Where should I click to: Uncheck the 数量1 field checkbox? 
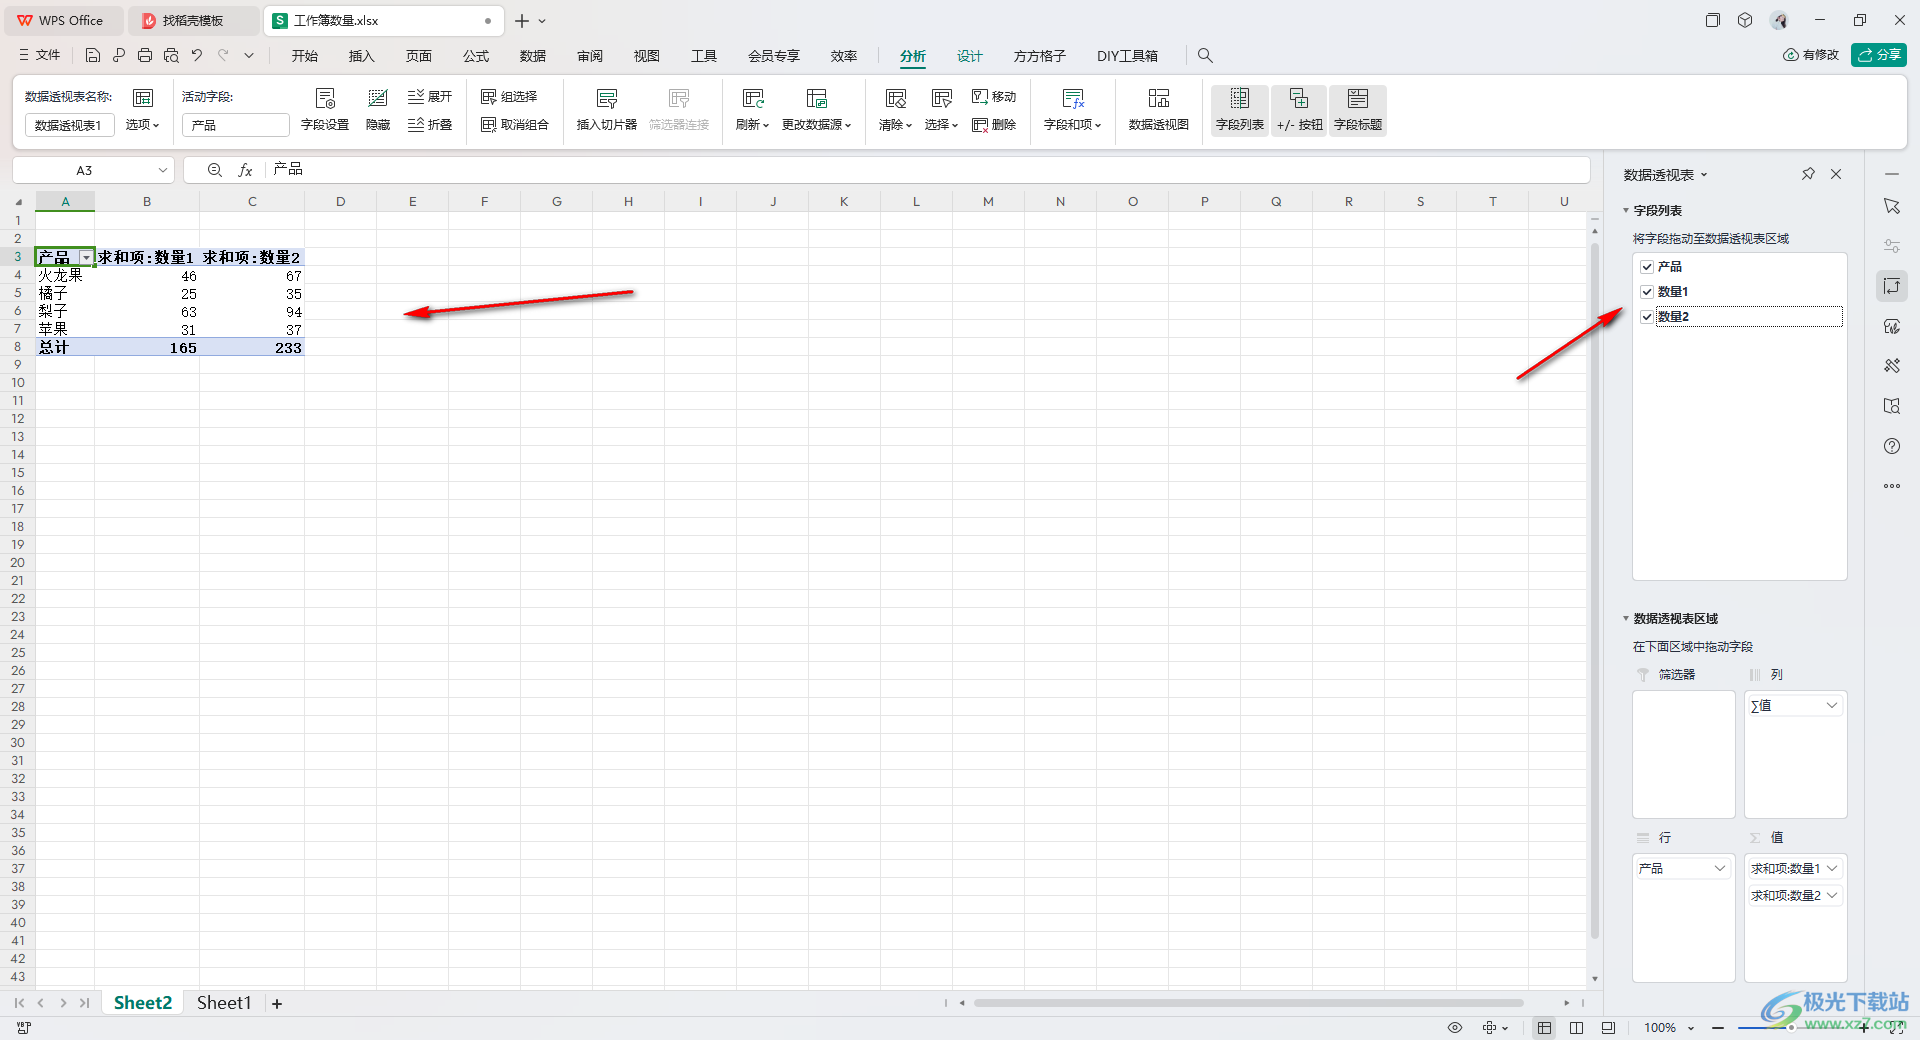pos(1647,292)
